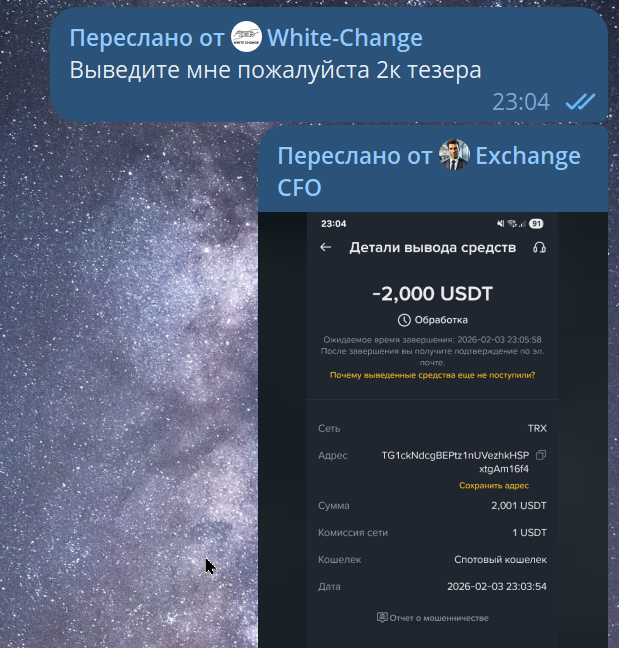The width and height of the screenshot is (619, 648).
Task: Open the Отчет о мошенничестве link
Action: [439, 618]
